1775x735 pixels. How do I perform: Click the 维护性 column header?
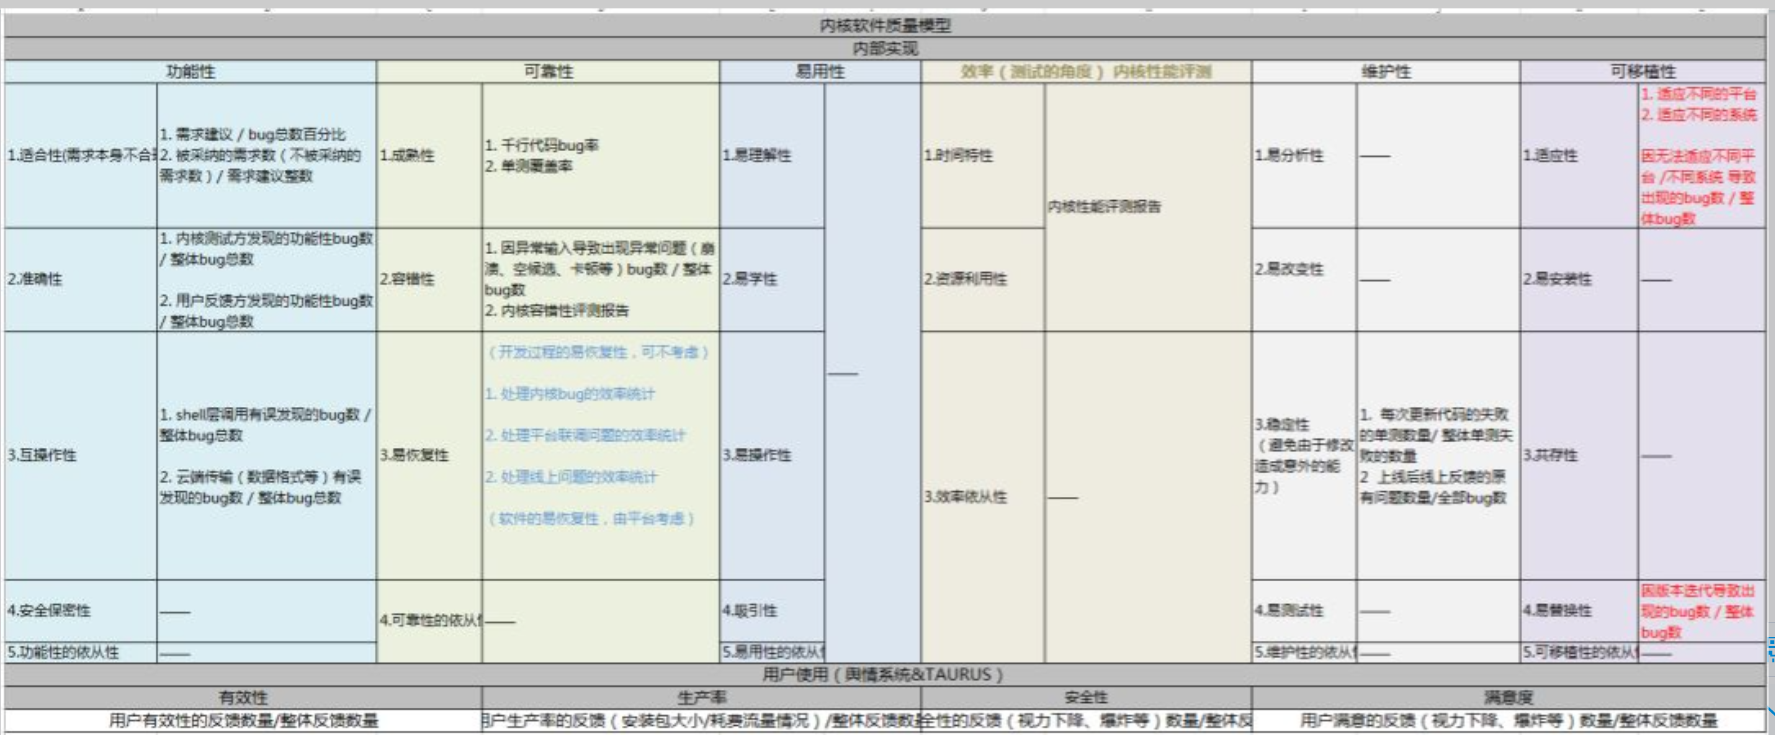(x=1386, y=71)
